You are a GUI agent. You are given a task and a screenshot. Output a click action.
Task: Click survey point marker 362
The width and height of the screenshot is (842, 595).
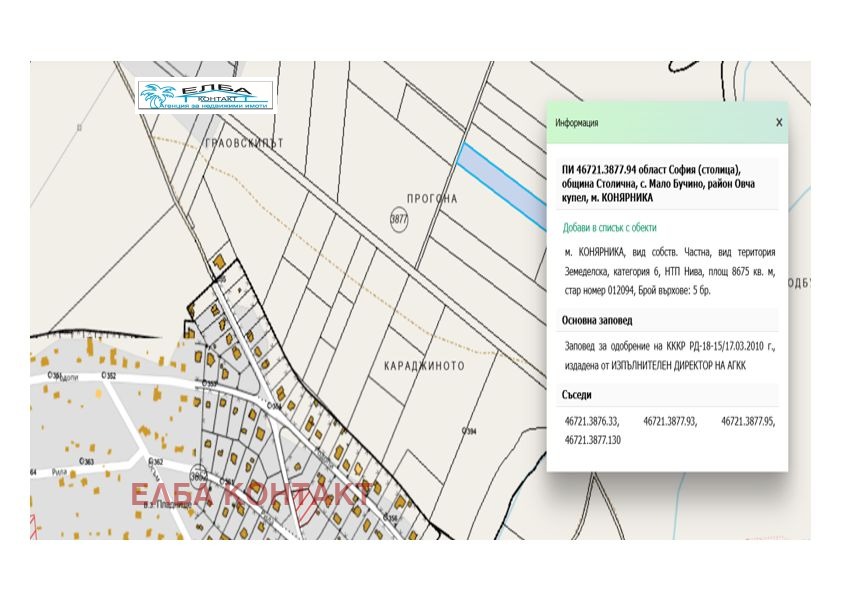(x=155, y=461)
